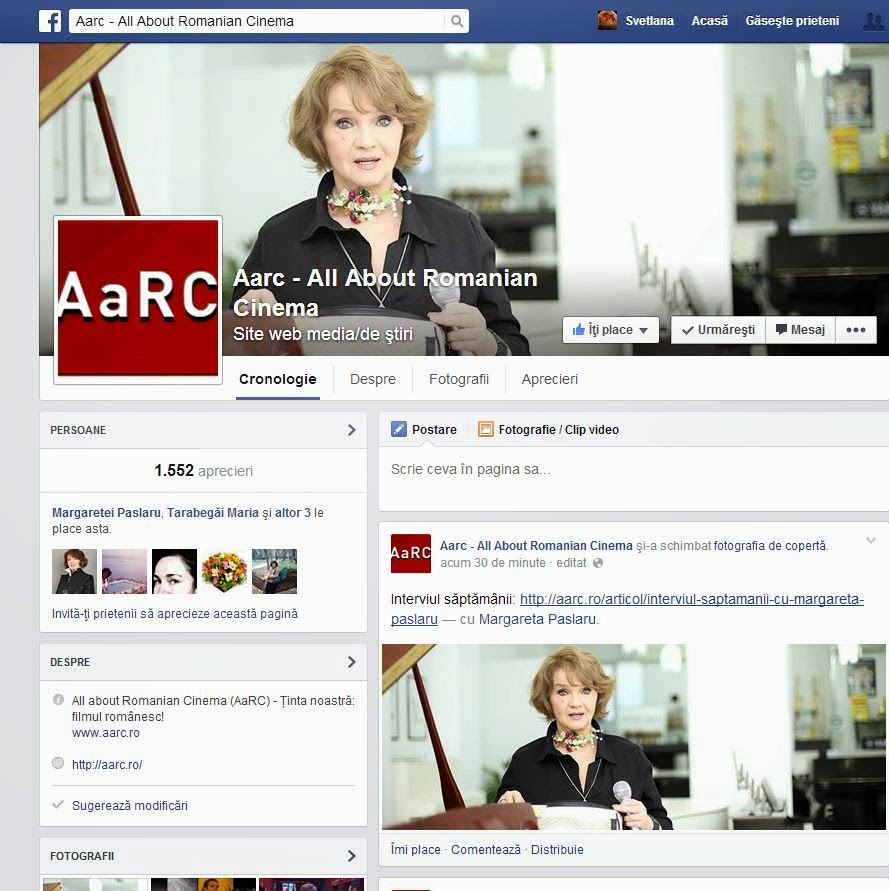Image resolution: width=889 pixels, height=891 pixels.
Task: Click the altor 3 link
Action: (293, 513)
